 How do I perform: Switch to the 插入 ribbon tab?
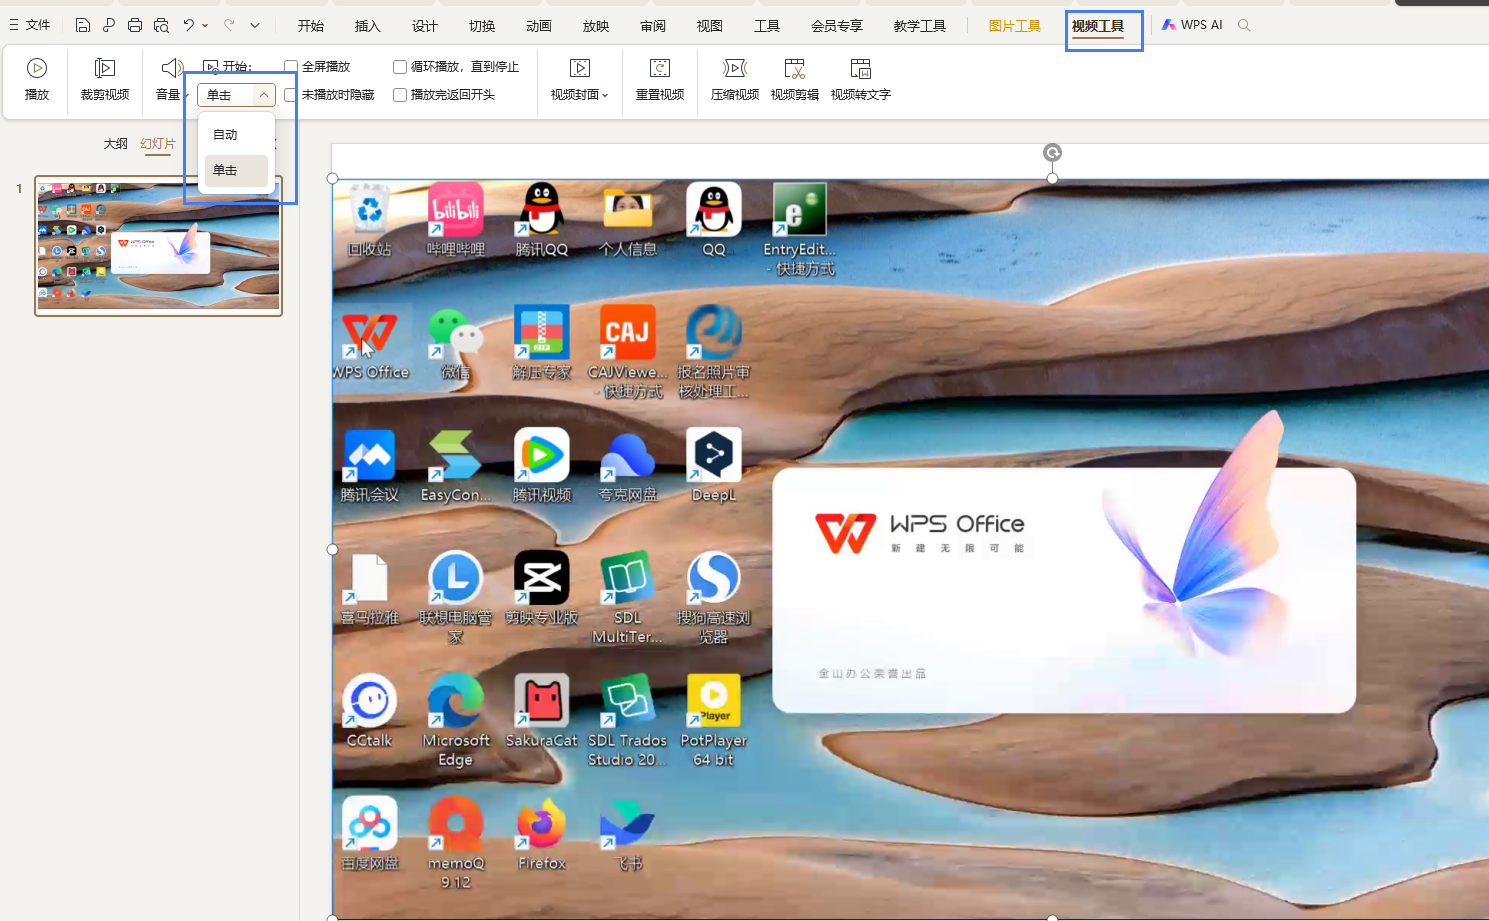[x=368, y=26]
